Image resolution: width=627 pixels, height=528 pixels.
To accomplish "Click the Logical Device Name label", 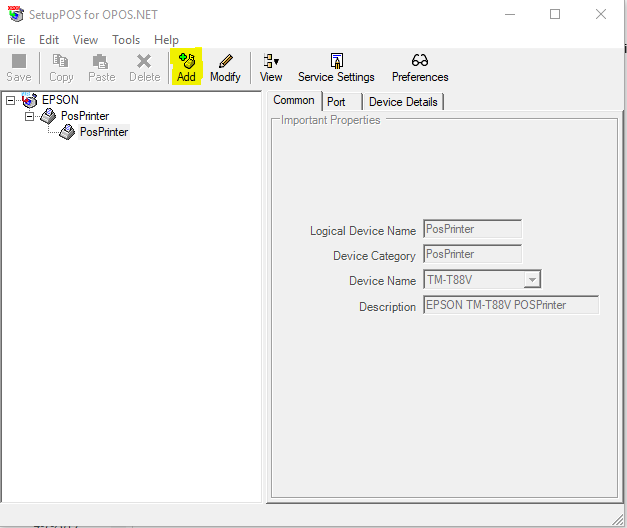I will (x=363, y=231).
